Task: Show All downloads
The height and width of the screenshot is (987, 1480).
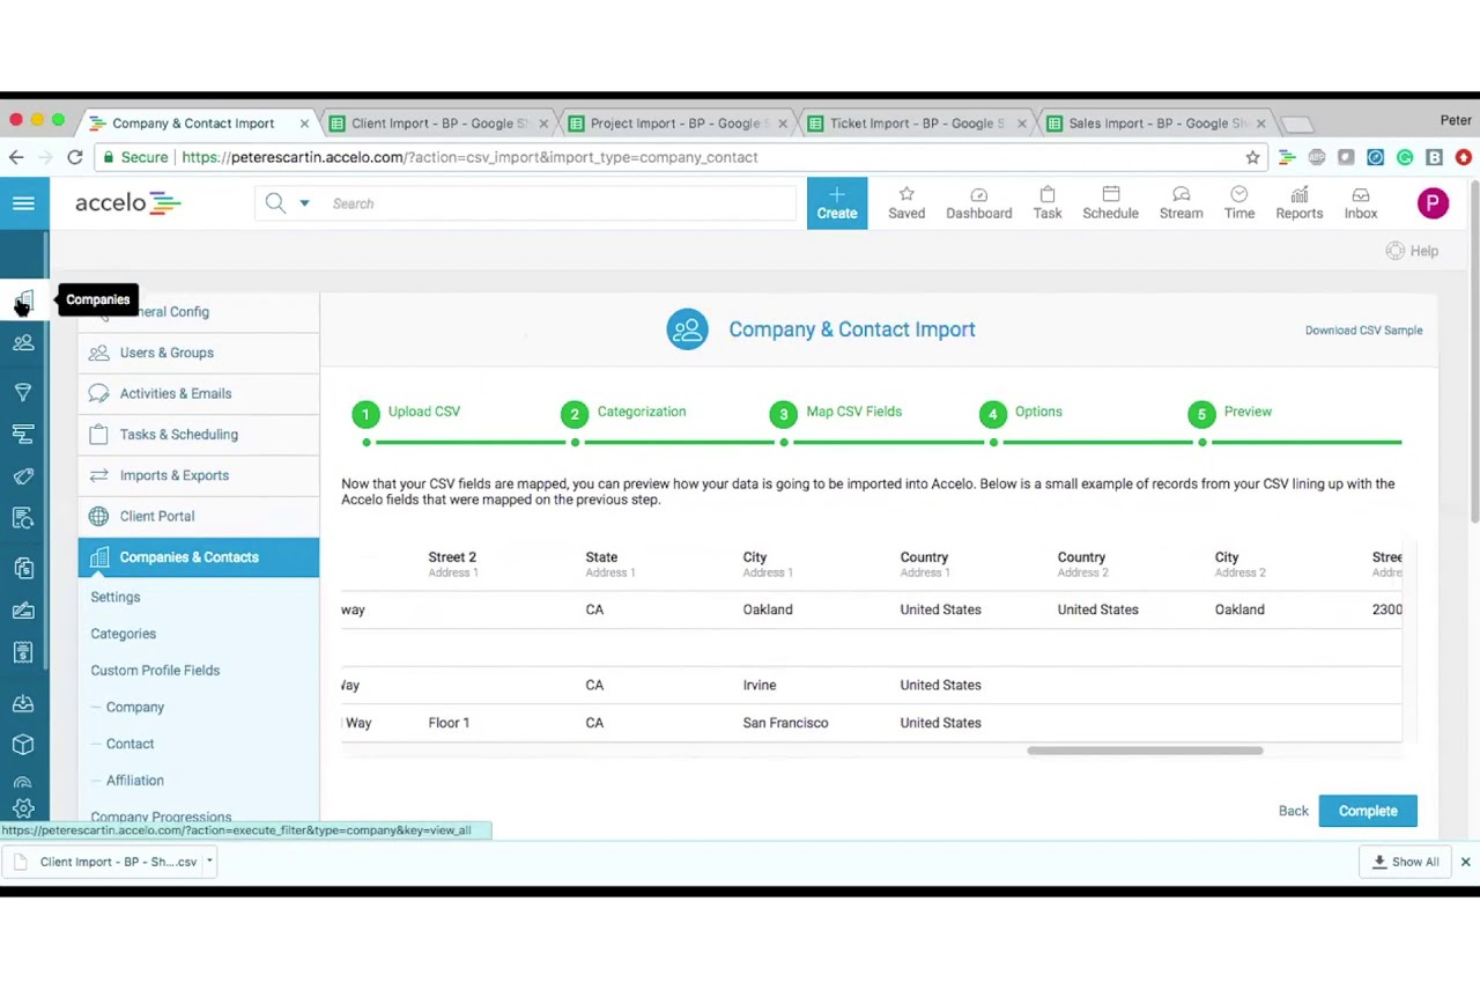Action: tap(1405, 861)
